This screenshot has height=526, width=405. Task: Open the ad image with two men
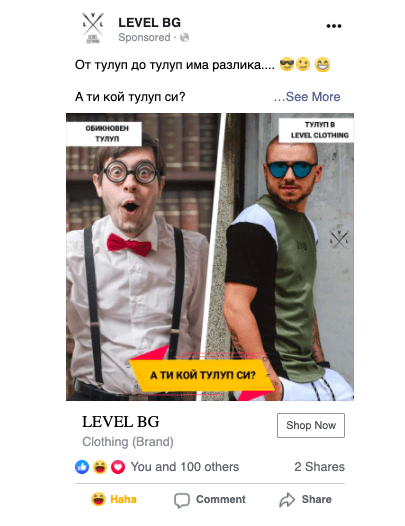pyautogui.click(x=210, y=257)
